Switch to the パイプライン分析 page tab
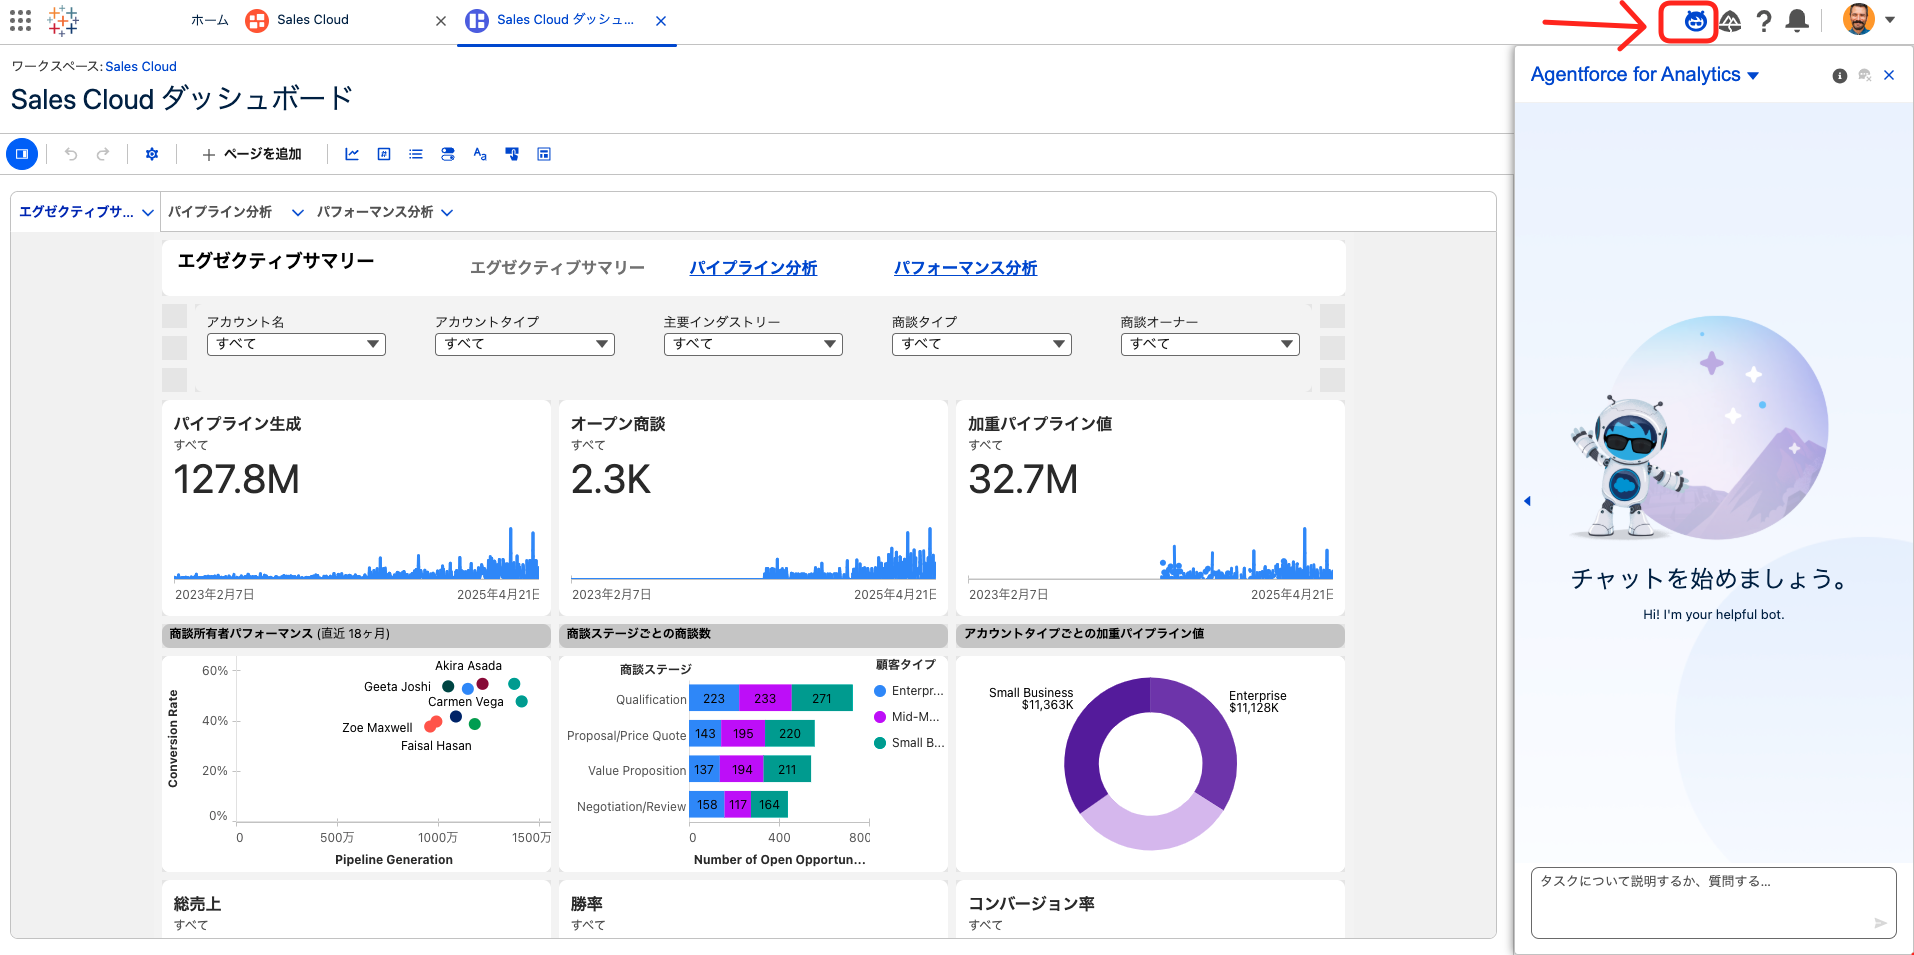The width and height of the screenshot is (1914, 955). (220, 212)
